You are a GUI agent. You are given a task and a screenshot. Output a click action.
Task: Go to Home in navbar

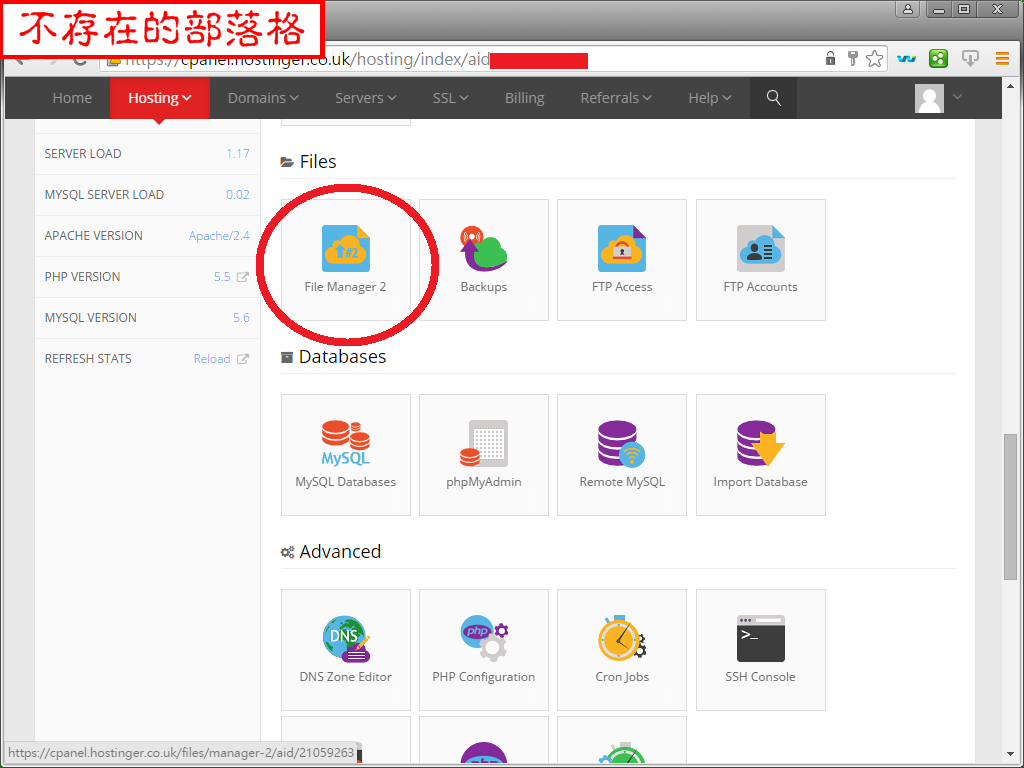coord(72,98)
